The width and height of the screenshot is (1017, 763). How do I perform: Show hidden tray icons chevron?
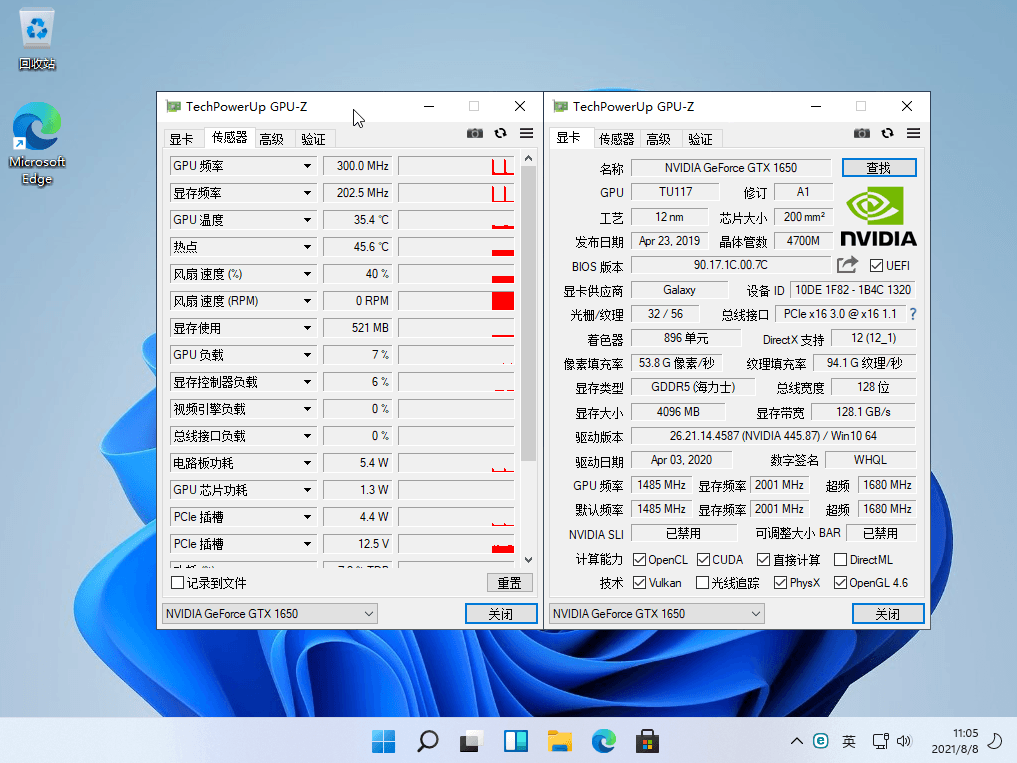tap(797, 741)
